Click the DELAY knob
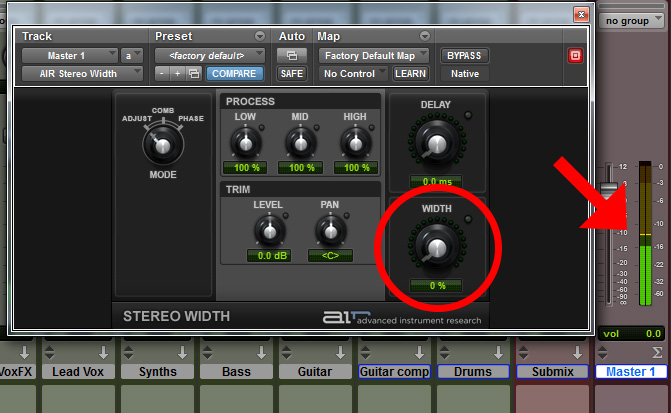The width and height of the screenshot is (671, 413). [x=436, y=144]
